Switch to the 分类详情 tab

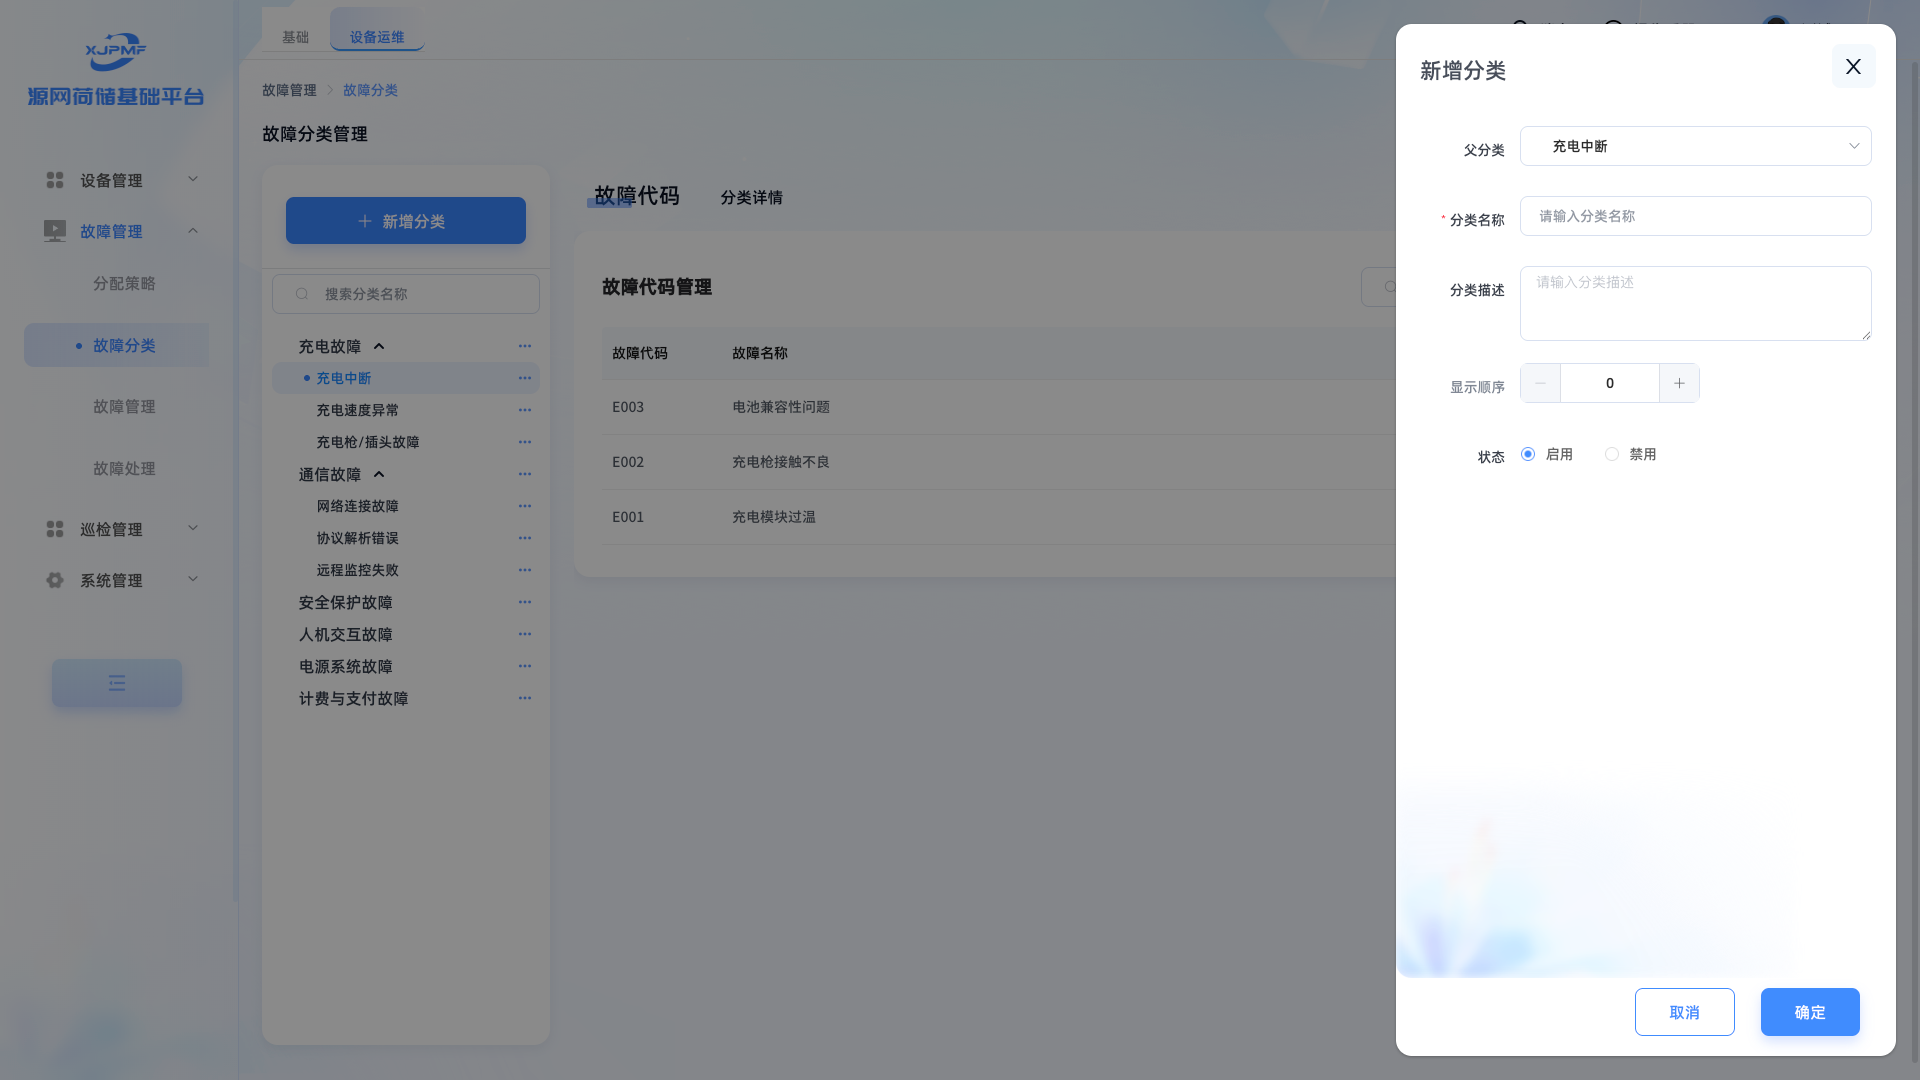[751, 197]
